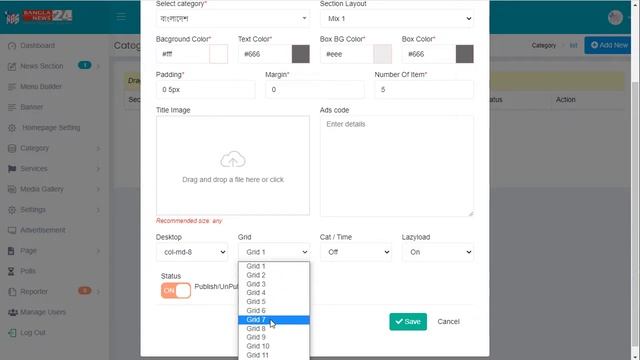Click the Add New button

pos(609,45)
